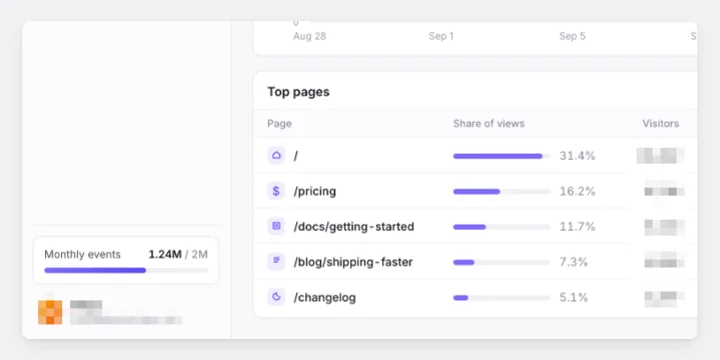Click the clock icon for /changelog
Screen dimensions: 720x360
276,297
